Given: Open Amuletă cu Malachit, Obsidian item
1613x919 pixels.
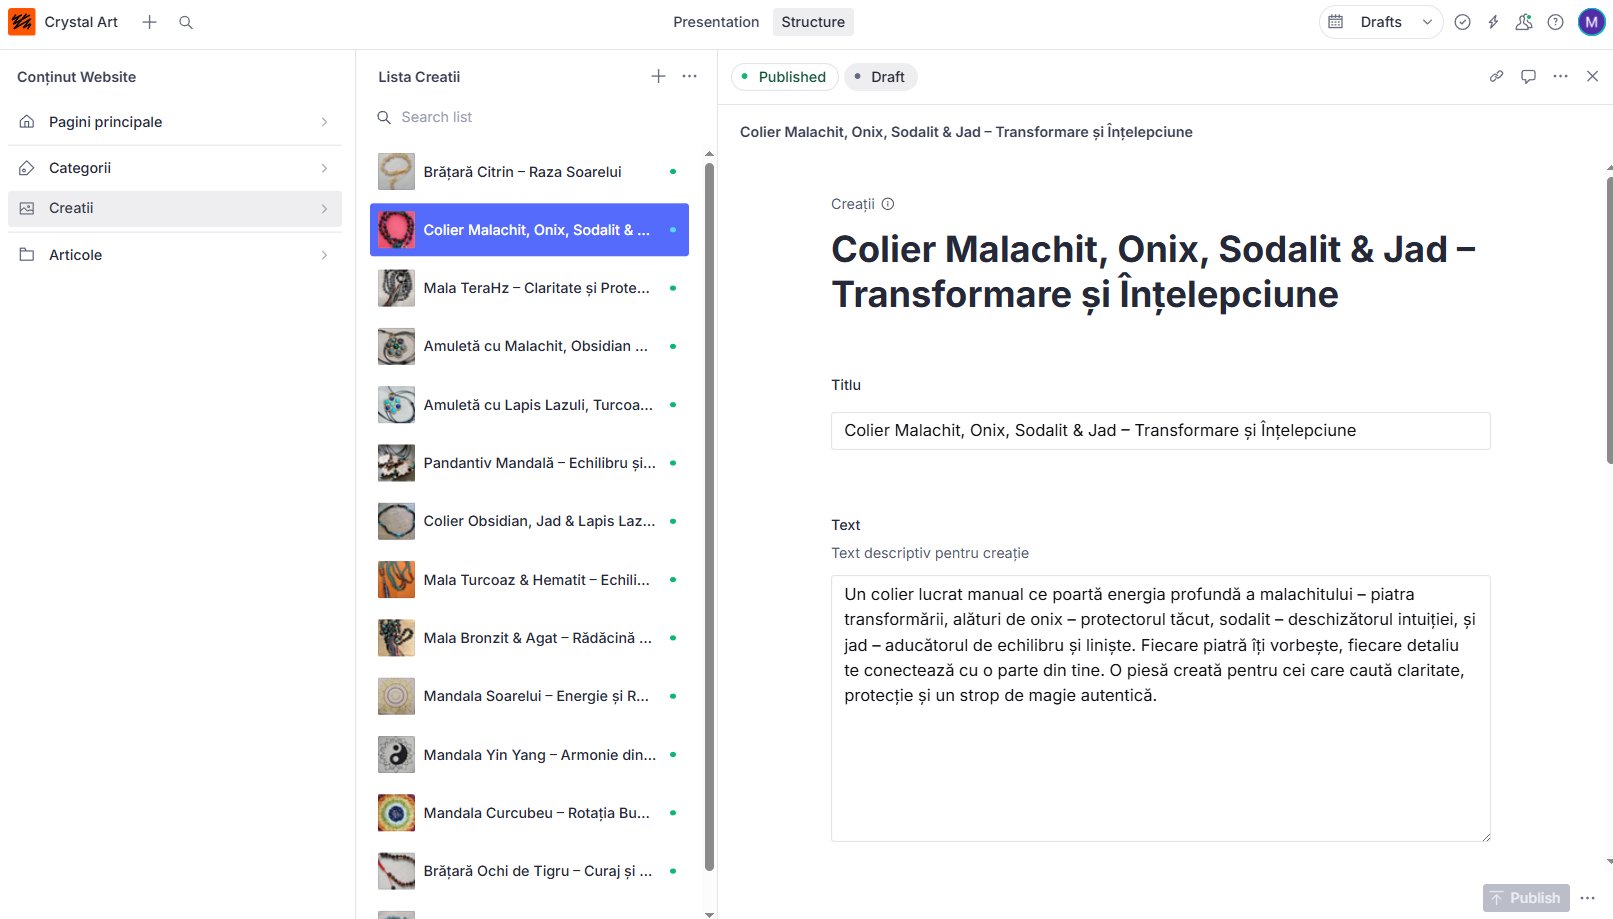Looking at the screenshot, I should point(529,346).
